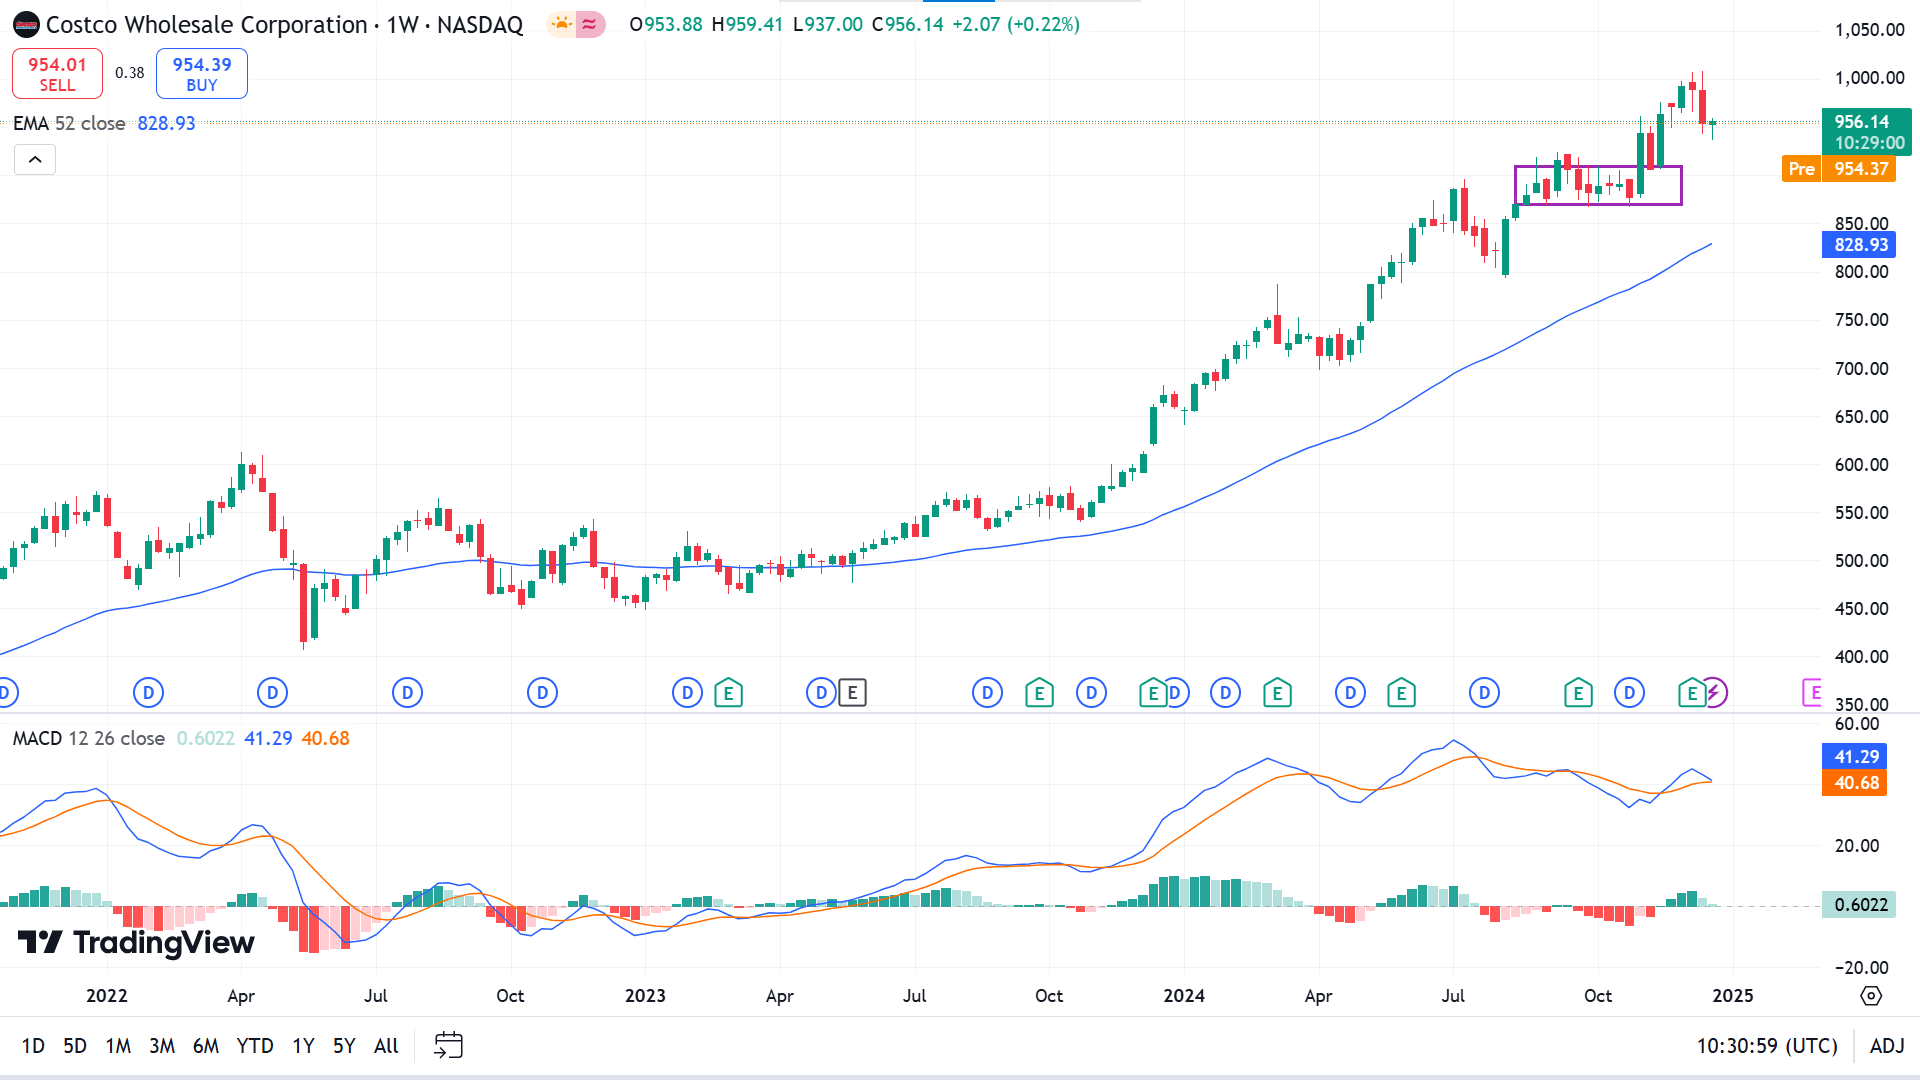Click the blue 41.29 MACD axis label

coord(1855,757)
